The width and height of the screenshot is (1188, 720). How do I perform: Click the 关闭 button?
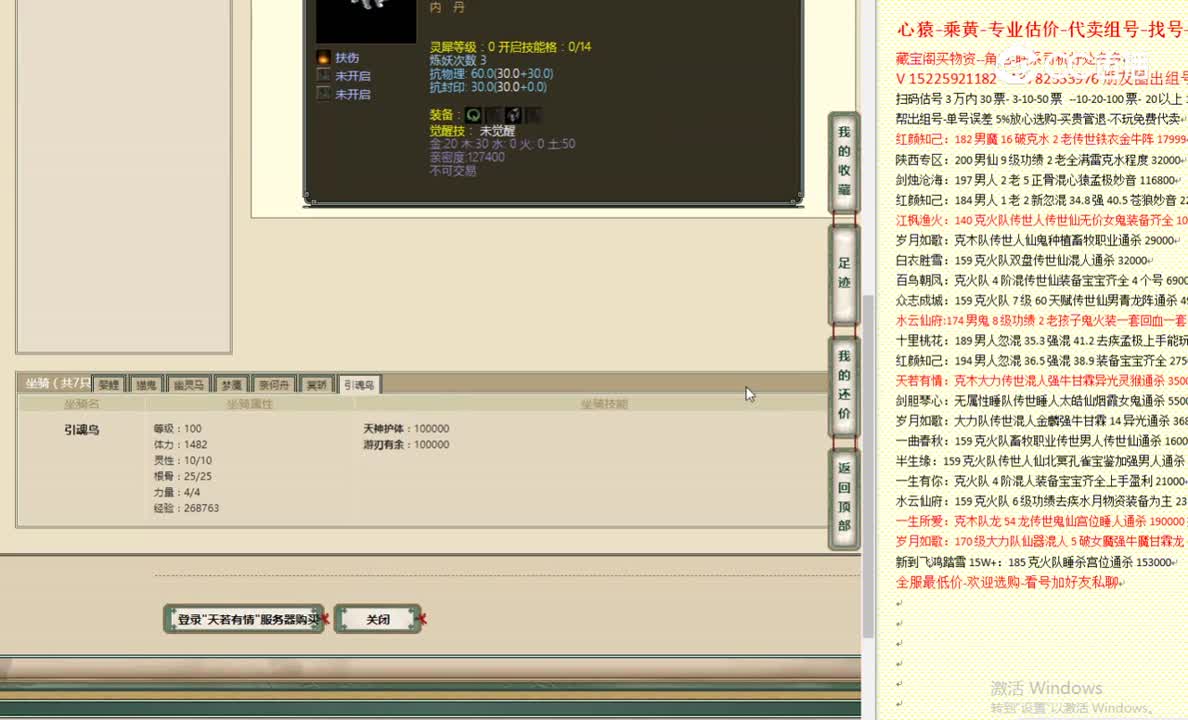(378, 619)
